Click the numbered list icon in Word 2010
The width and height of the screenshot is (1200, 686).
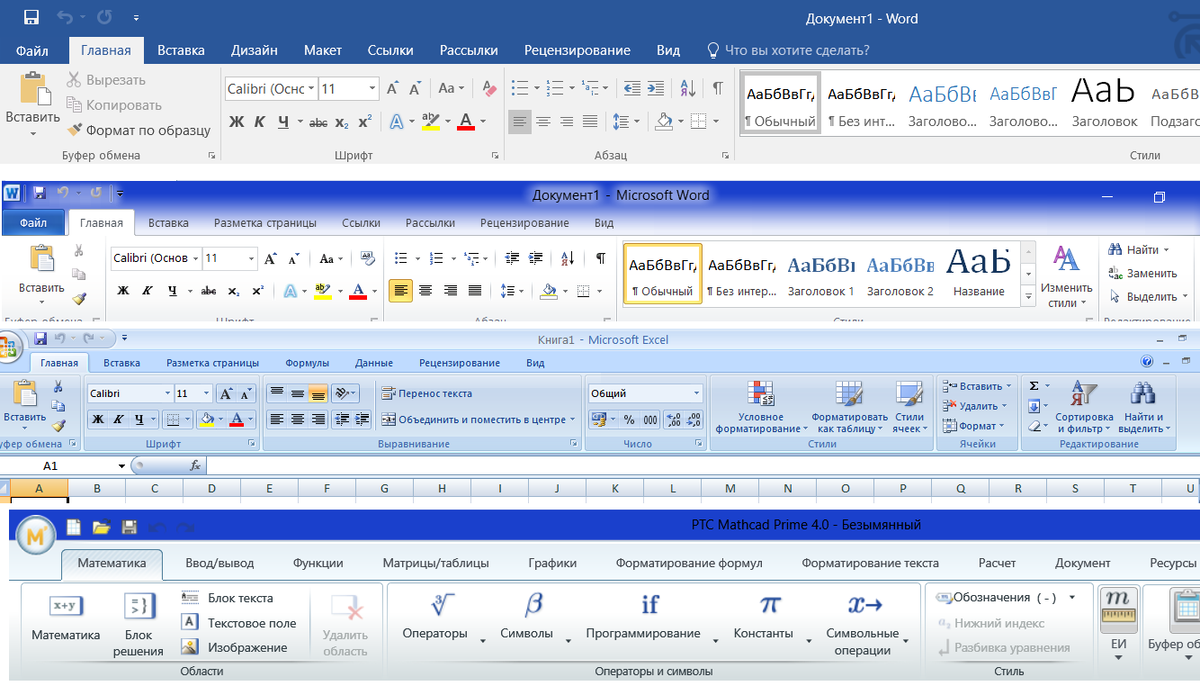pyautogui.click(x=436, y=258)
